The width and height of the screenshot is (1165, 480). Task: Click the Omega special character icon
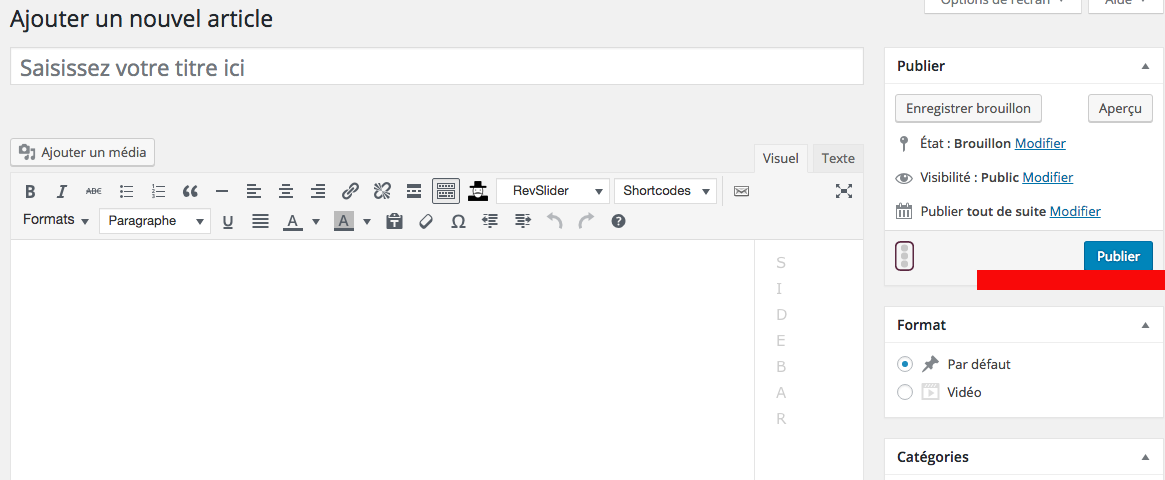click(x=458, y=222)
